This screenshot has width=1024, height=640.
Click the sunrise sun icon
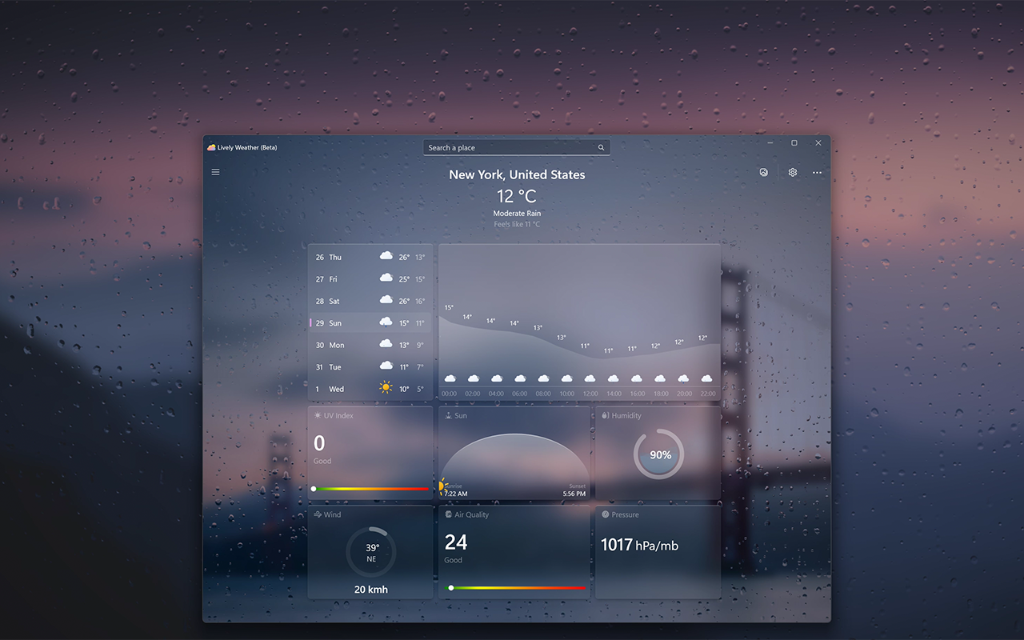pyautogui.click(x=442, y=487)
